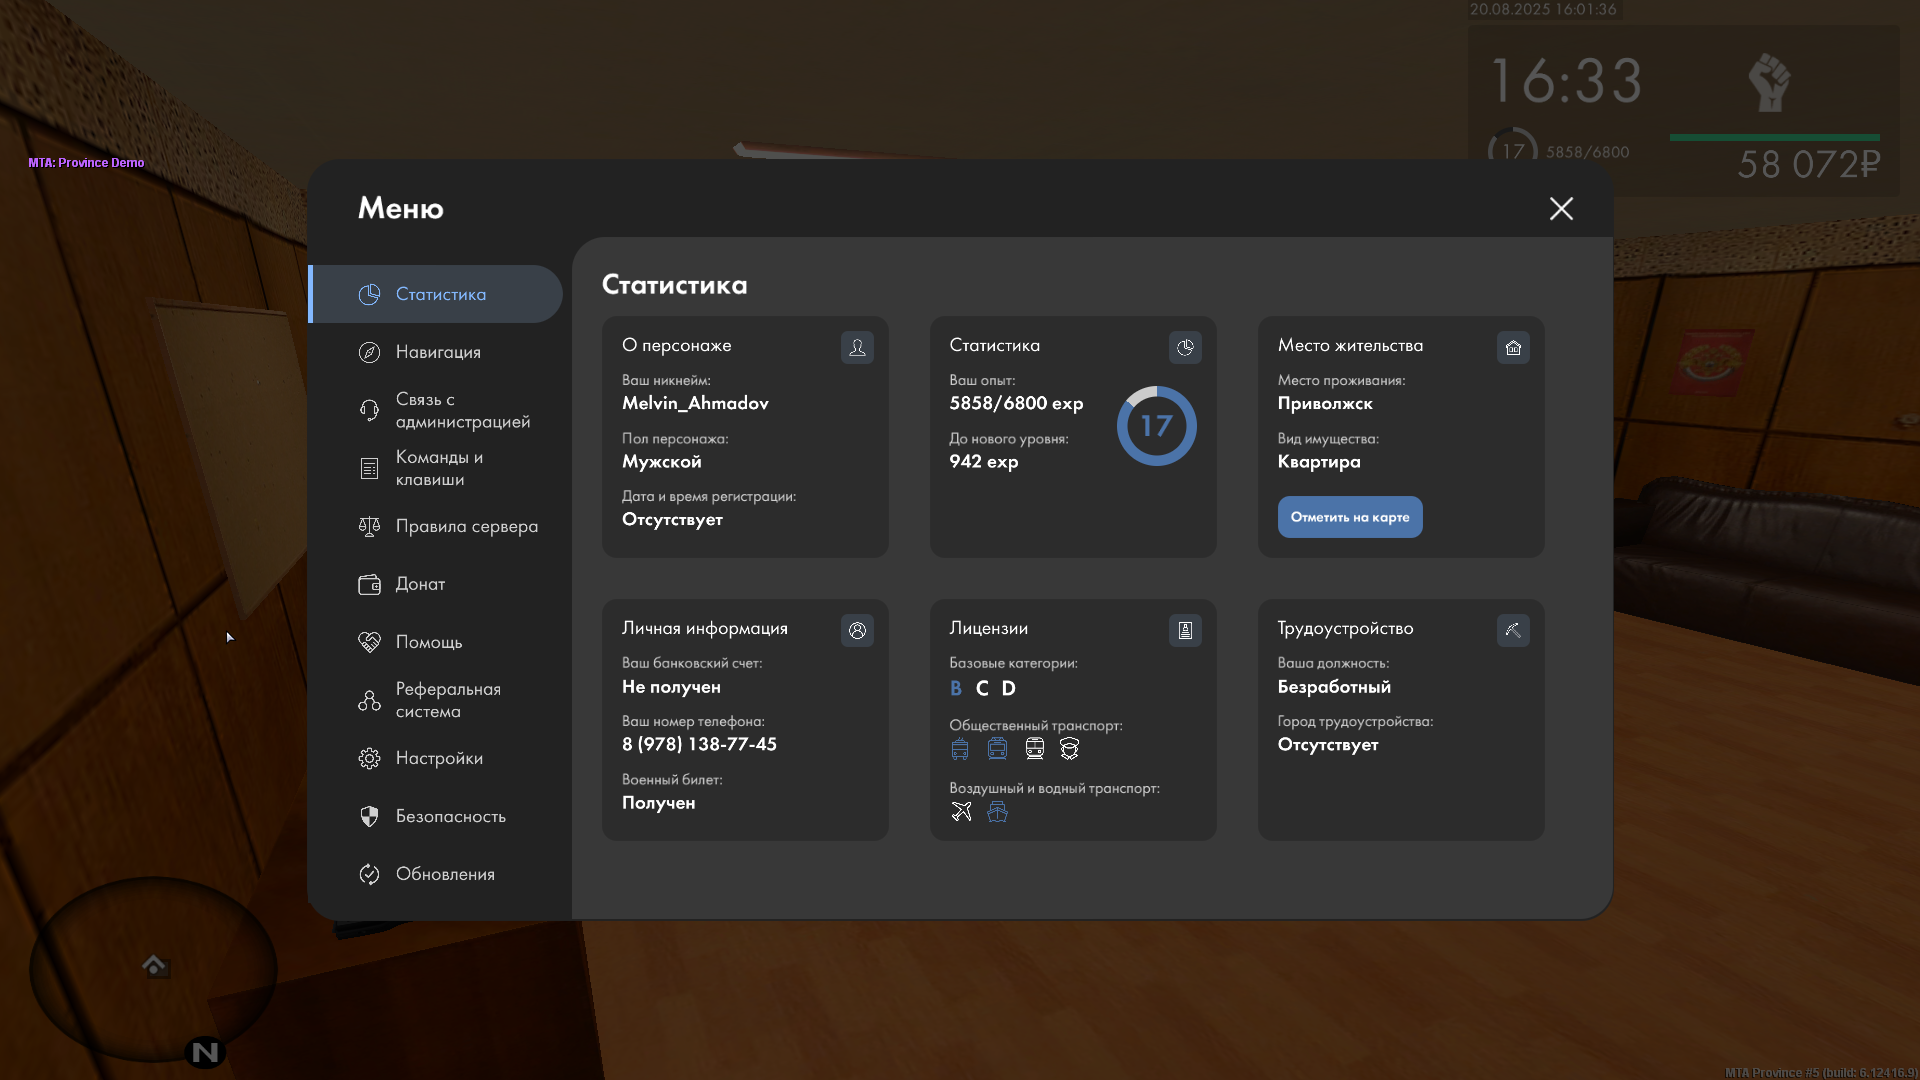Open Команды и клавиши section
Image resolution: width=1920 pixels, height=1080 pixels.
(436, 468)
